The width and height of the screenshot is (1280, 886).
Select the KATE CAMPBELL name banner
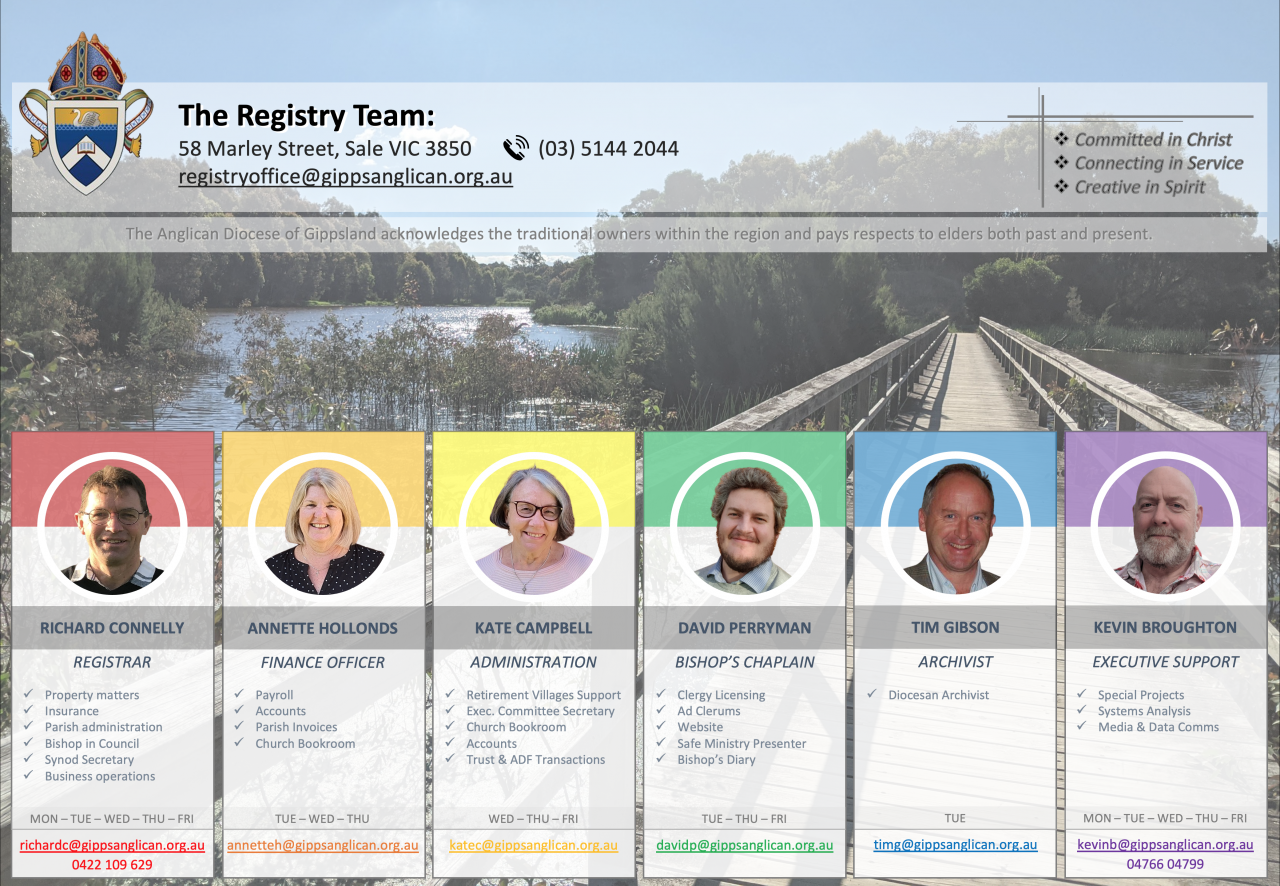pyautogui.click(x=533, y=628)
